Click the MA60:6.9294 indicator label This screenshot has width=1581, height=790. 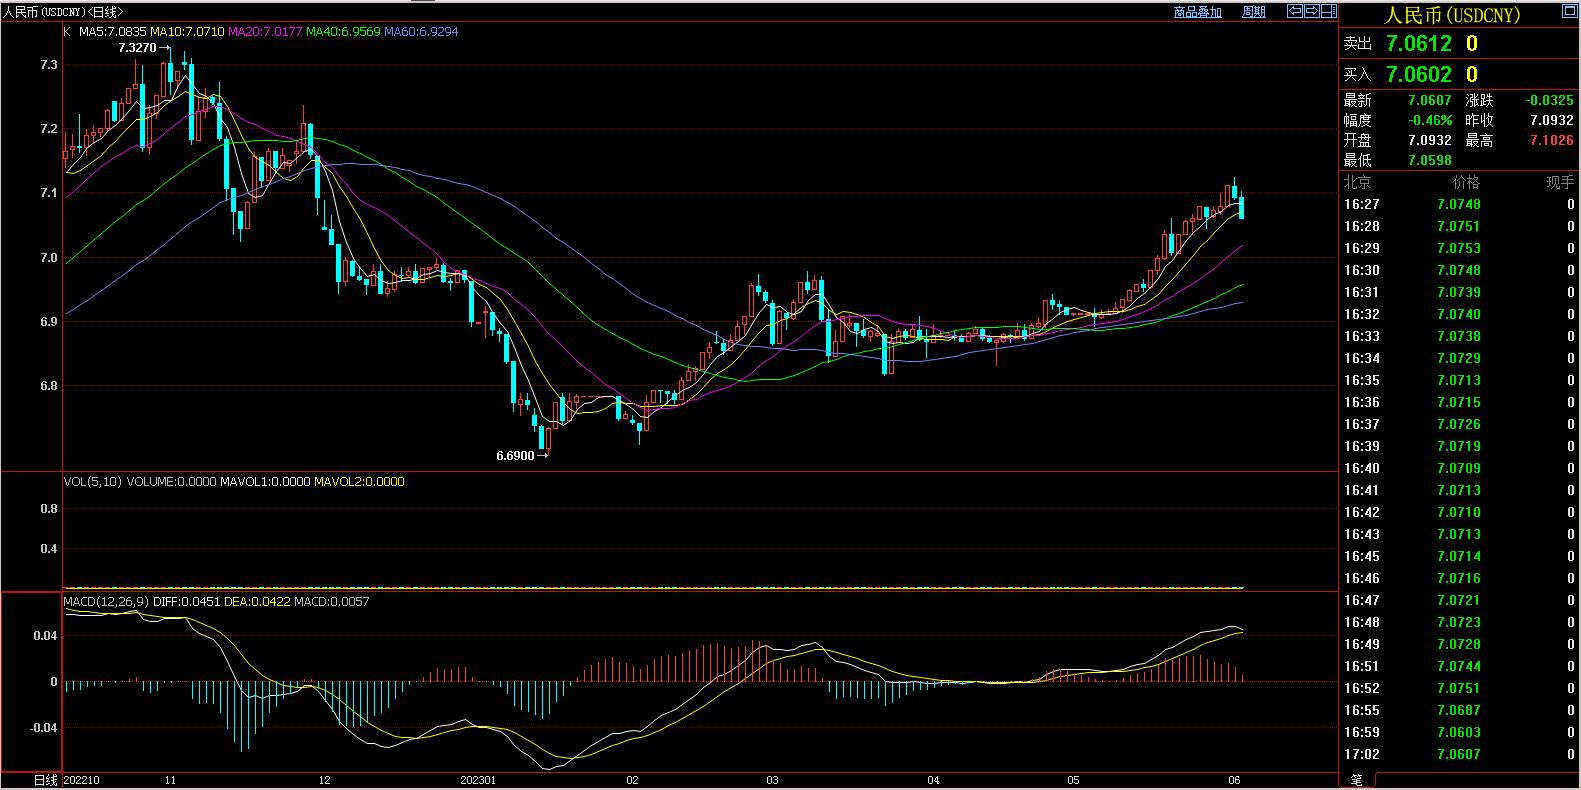pyautogui.click(x=421, y=31)
